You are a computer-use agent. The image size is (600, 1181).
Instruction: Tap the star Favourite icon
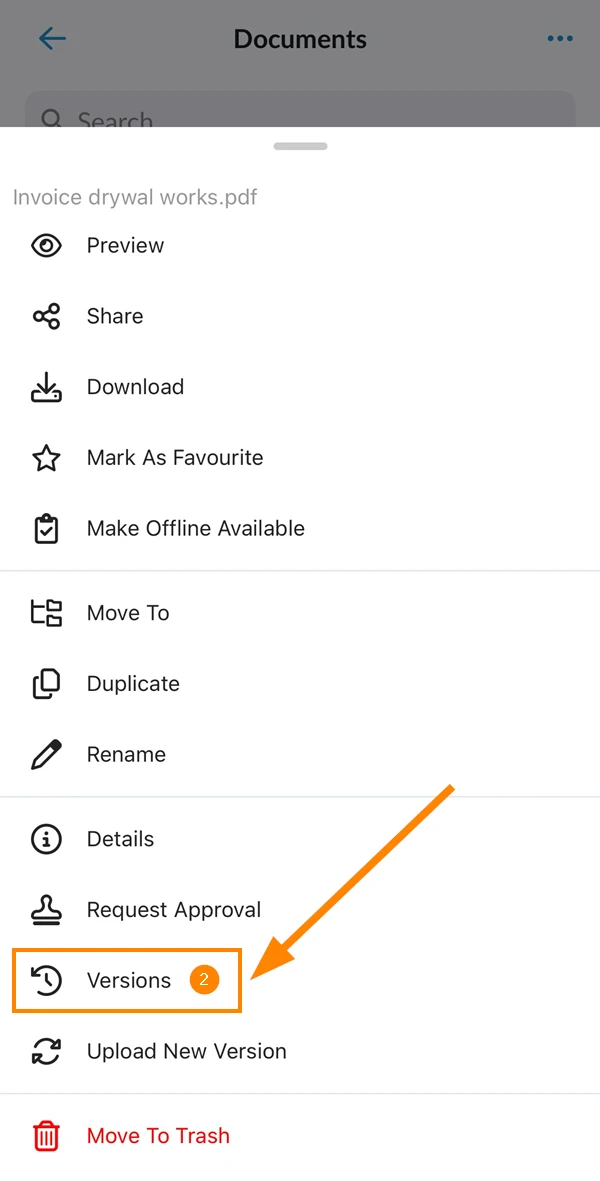coord(47,458)
